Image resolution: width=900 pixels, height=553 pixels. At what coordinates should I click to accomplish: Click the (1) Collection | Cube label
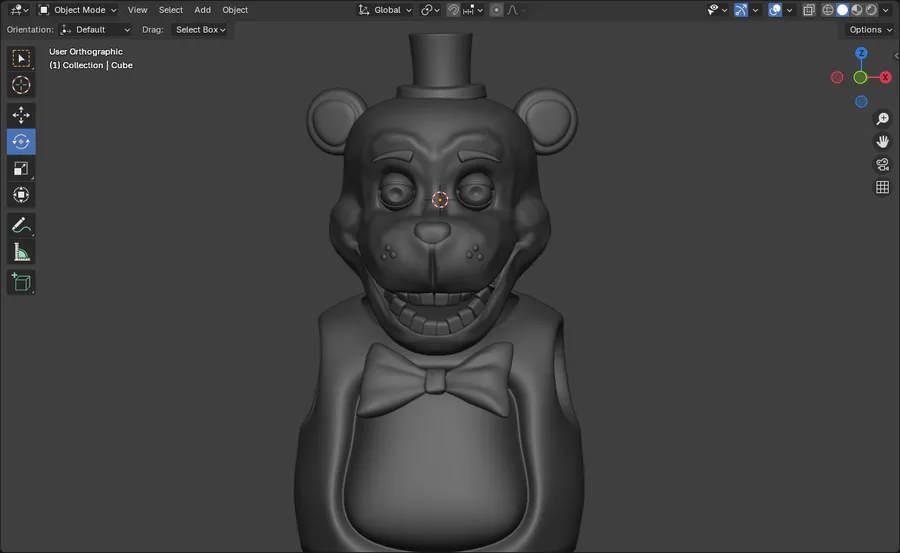click(x=91, y=65)
